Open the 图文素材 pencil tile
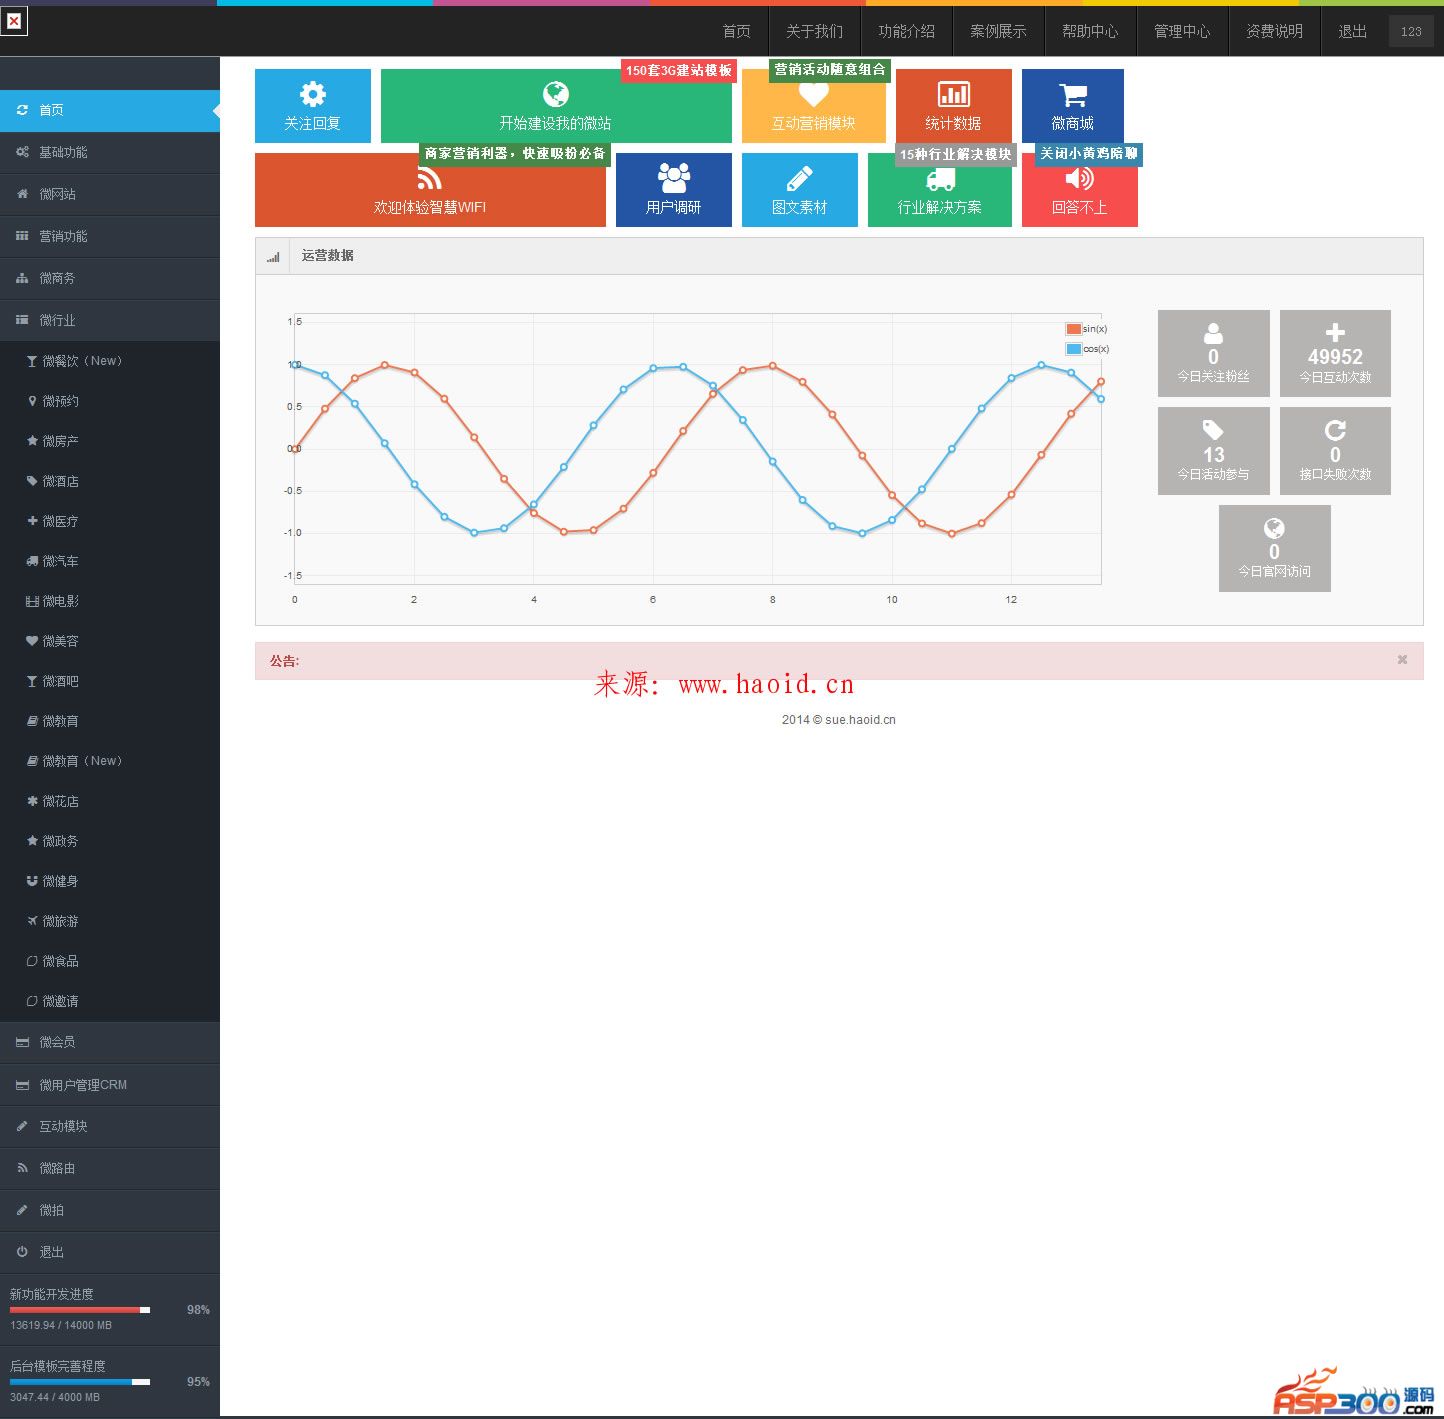Viewport: 1444px width, 1419px height. point(800,190)
